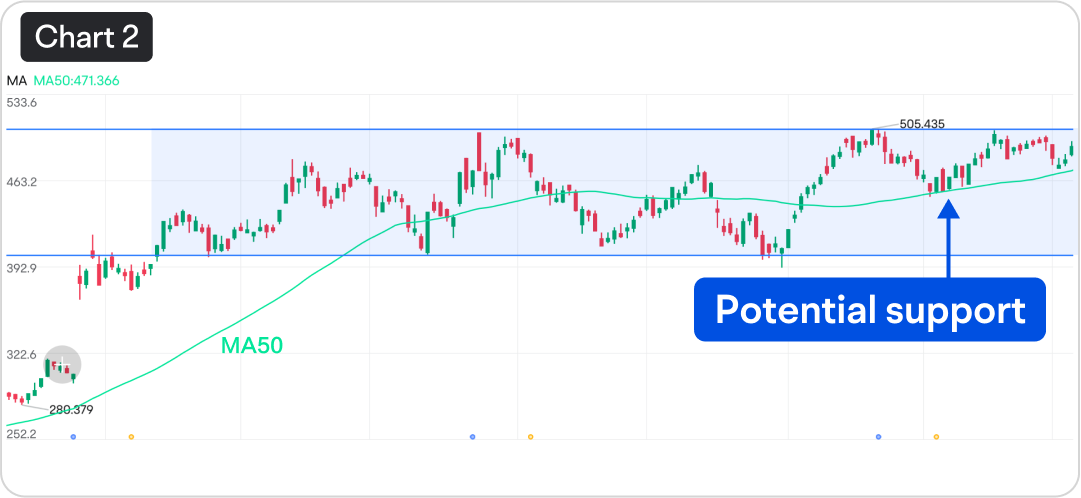
Task: Click the middle blue event dot
Action: (x=472, y=437)
